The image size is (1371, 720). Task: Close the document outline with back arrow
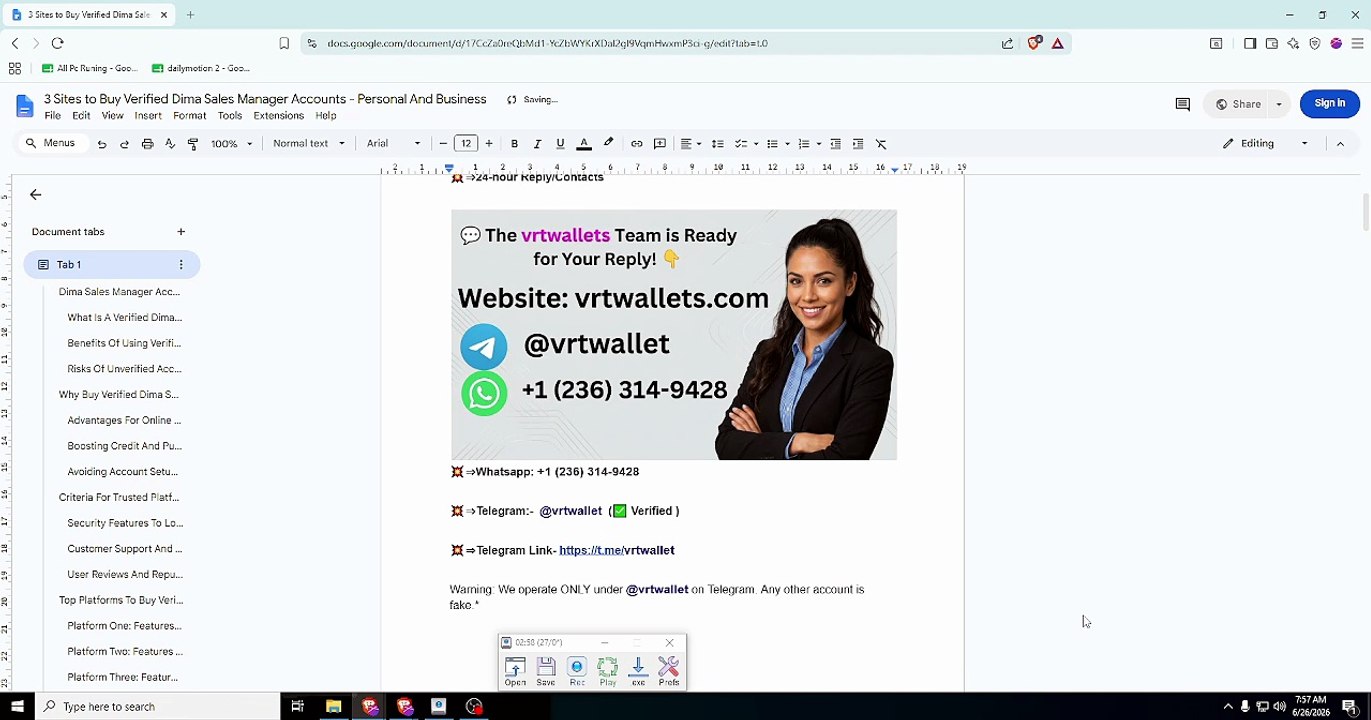(36, 195)
